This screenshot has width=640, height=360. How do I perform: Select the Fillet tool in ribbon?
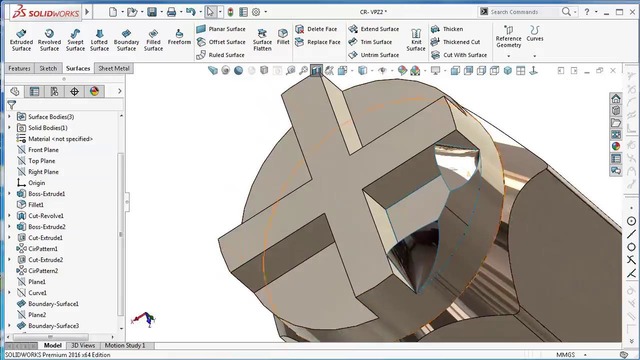283,37
